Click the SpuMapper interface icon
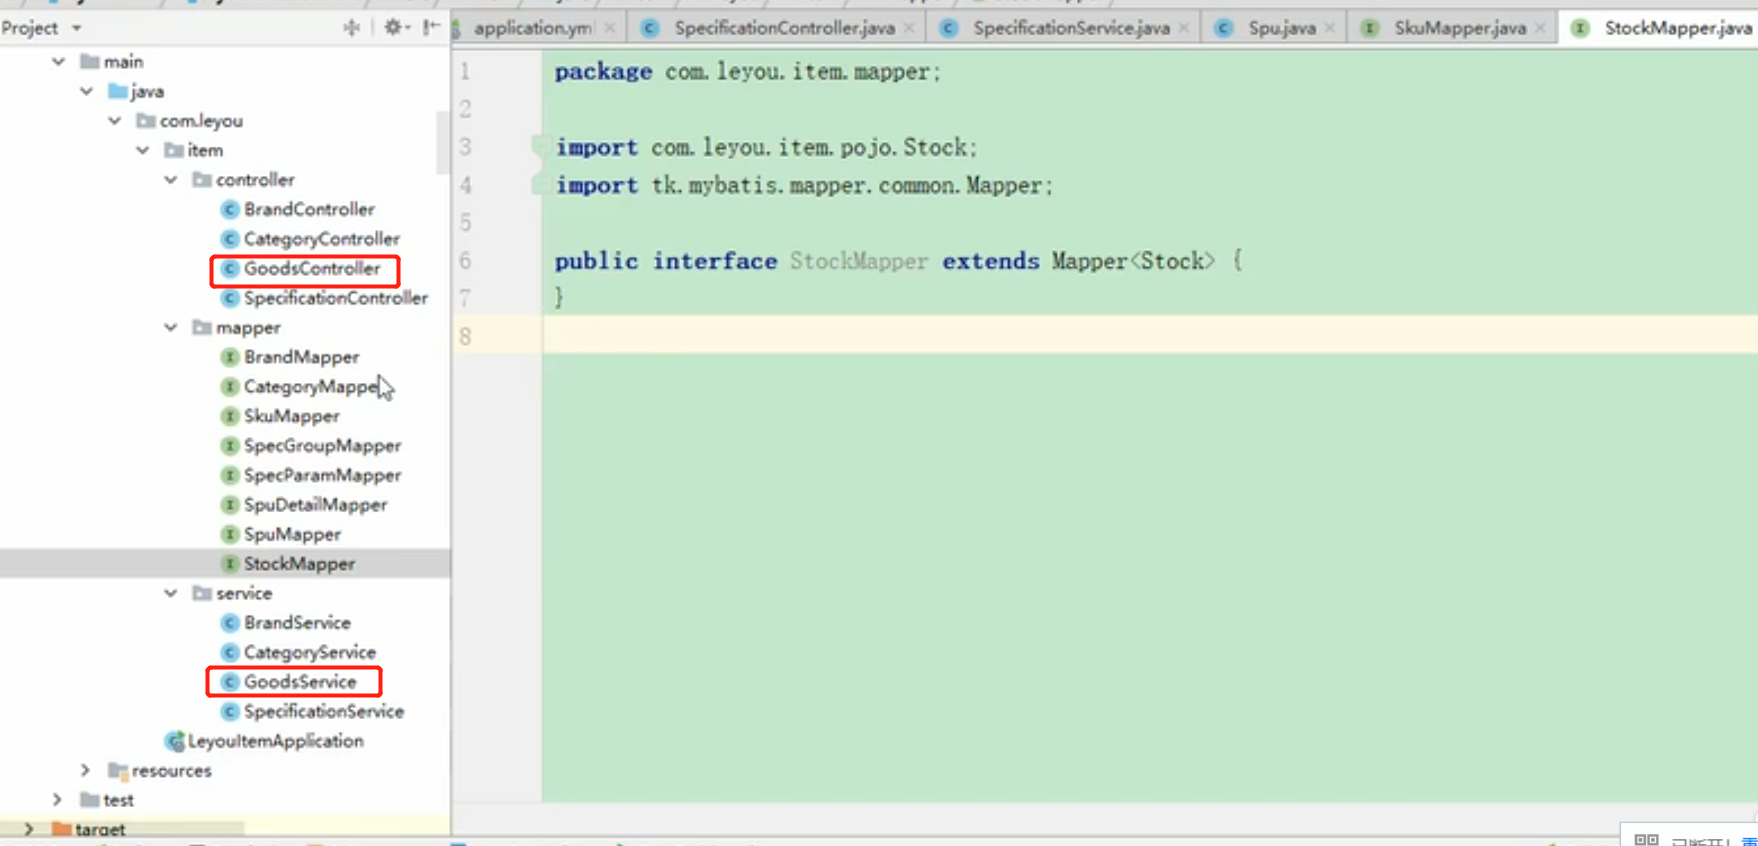The image size is (1758, 846). (x=230, y=534)
